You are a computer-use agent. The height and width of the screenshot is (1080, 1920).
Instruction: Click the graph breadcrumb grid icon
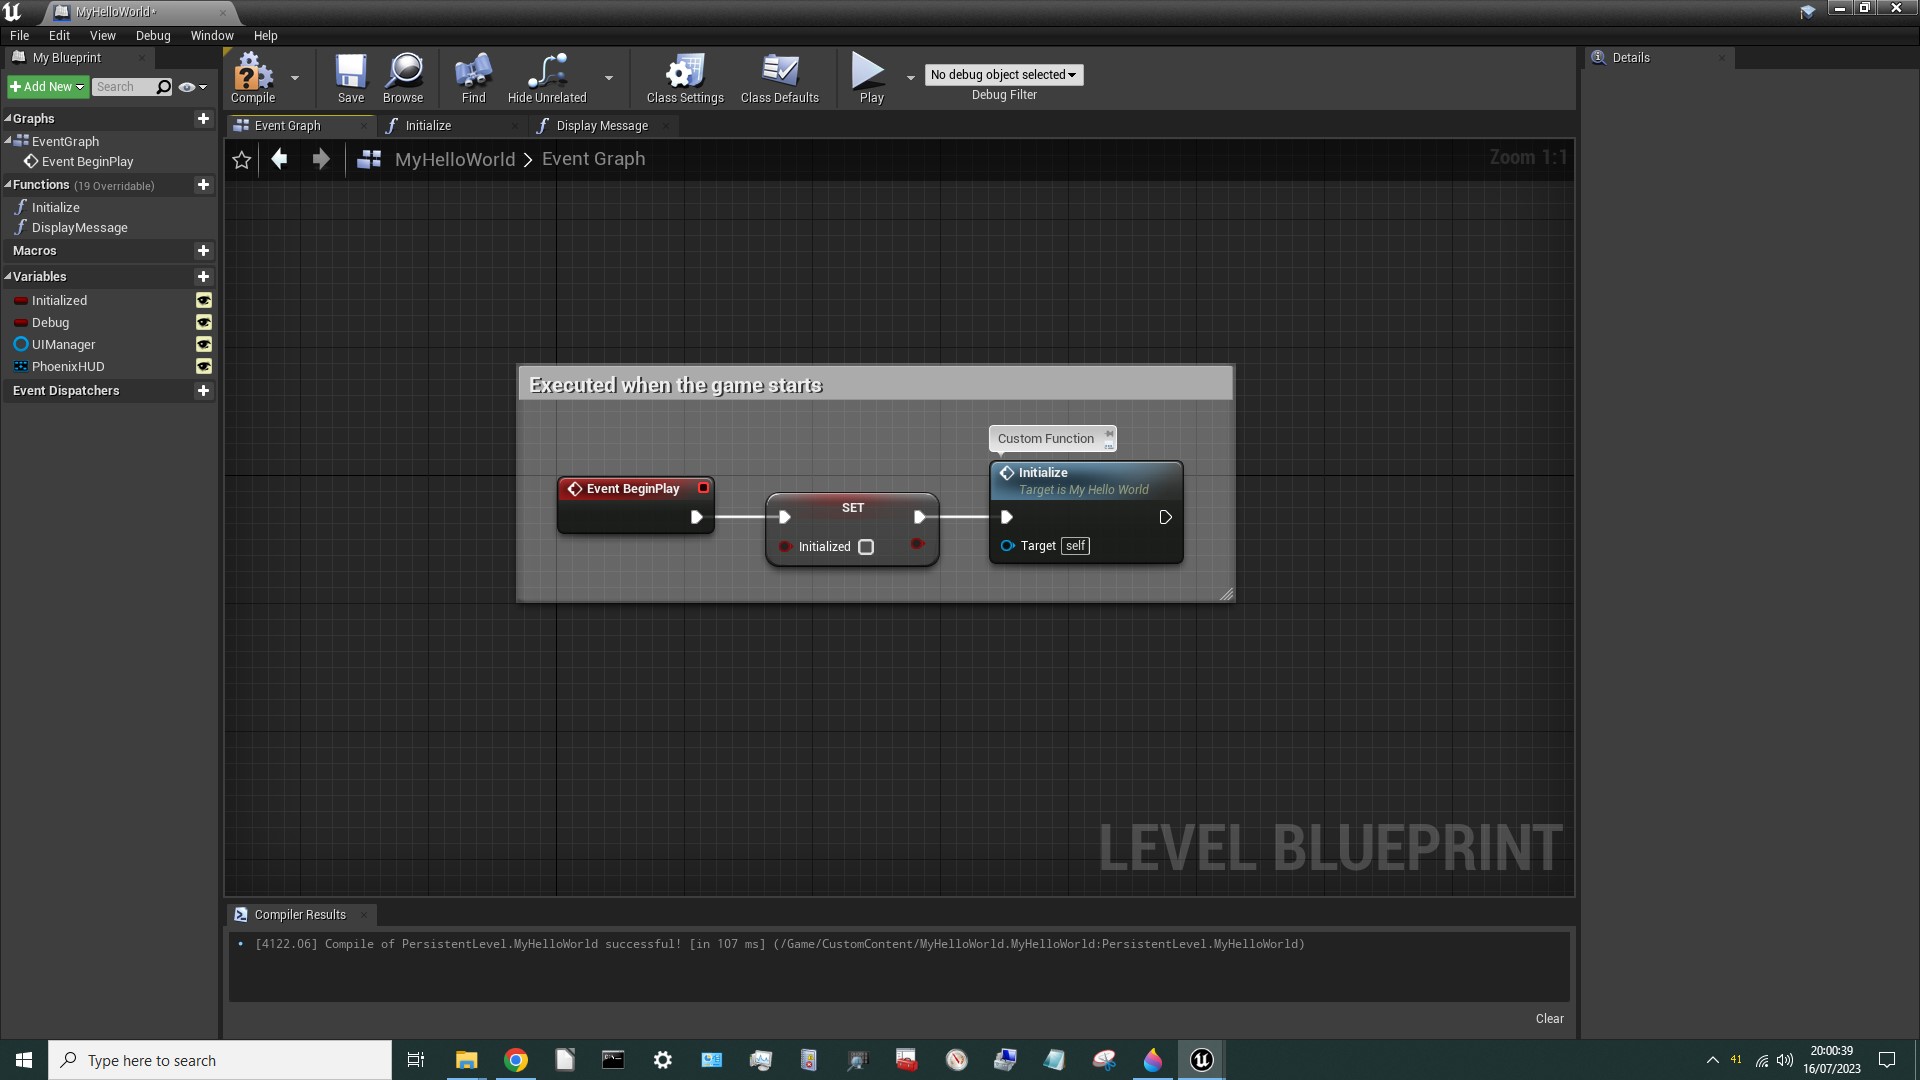369,159
